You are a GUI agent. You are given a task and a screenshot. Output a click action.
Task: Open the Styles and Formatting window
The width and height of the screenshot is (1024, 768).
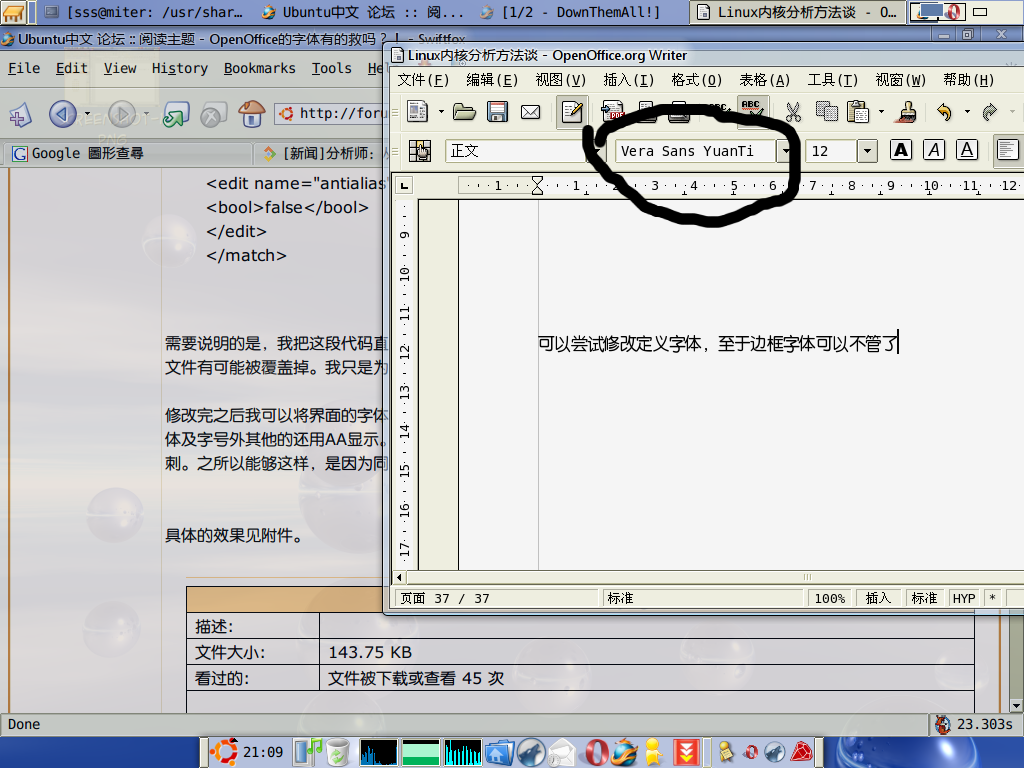[419, 151]
